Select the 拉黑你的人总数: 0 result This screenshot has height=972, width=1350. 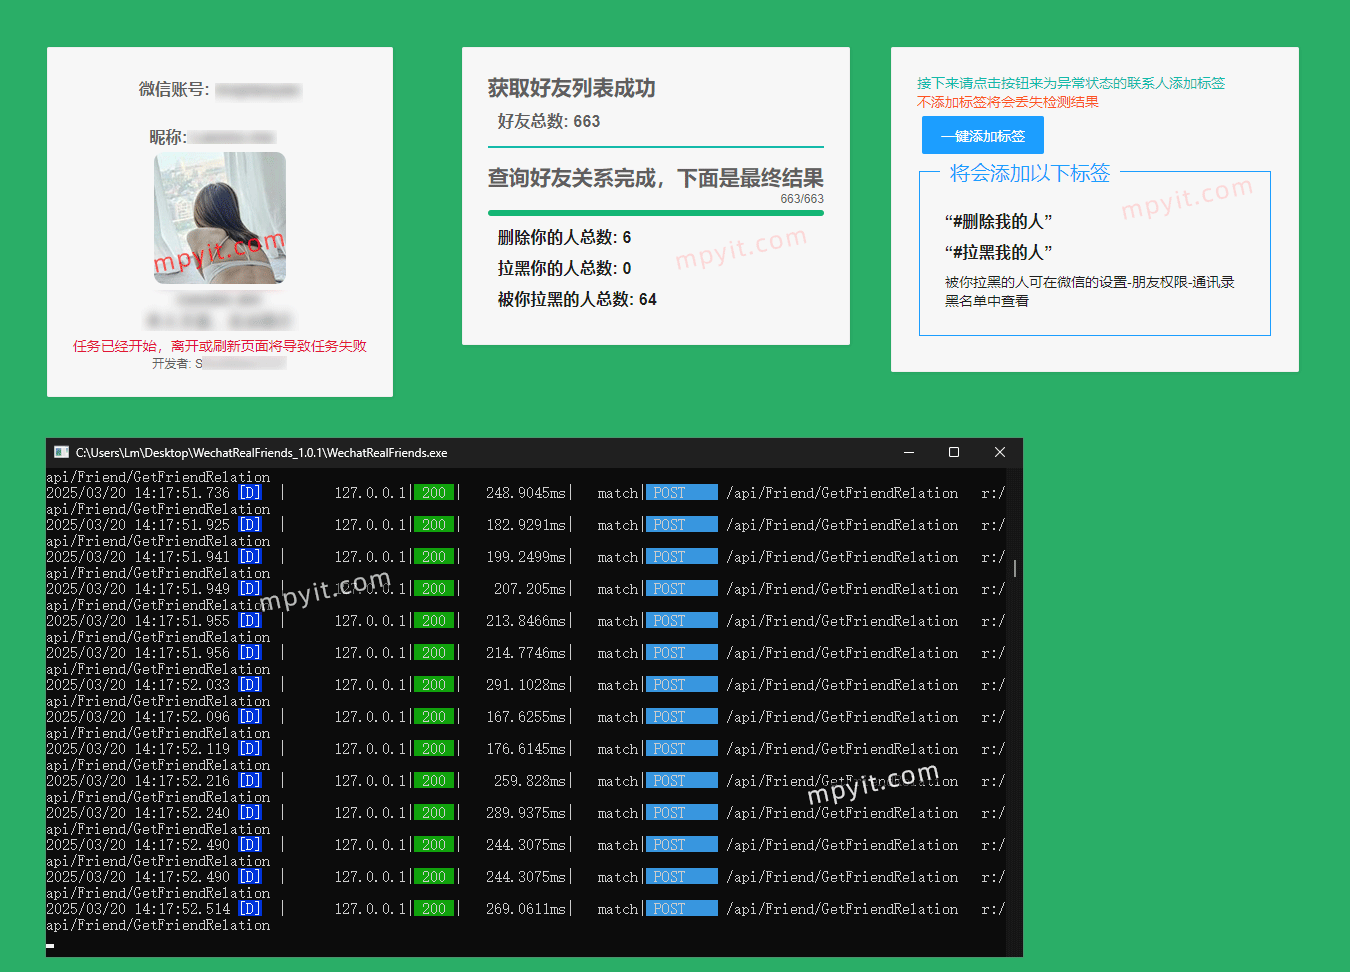(x=564, y=268)
